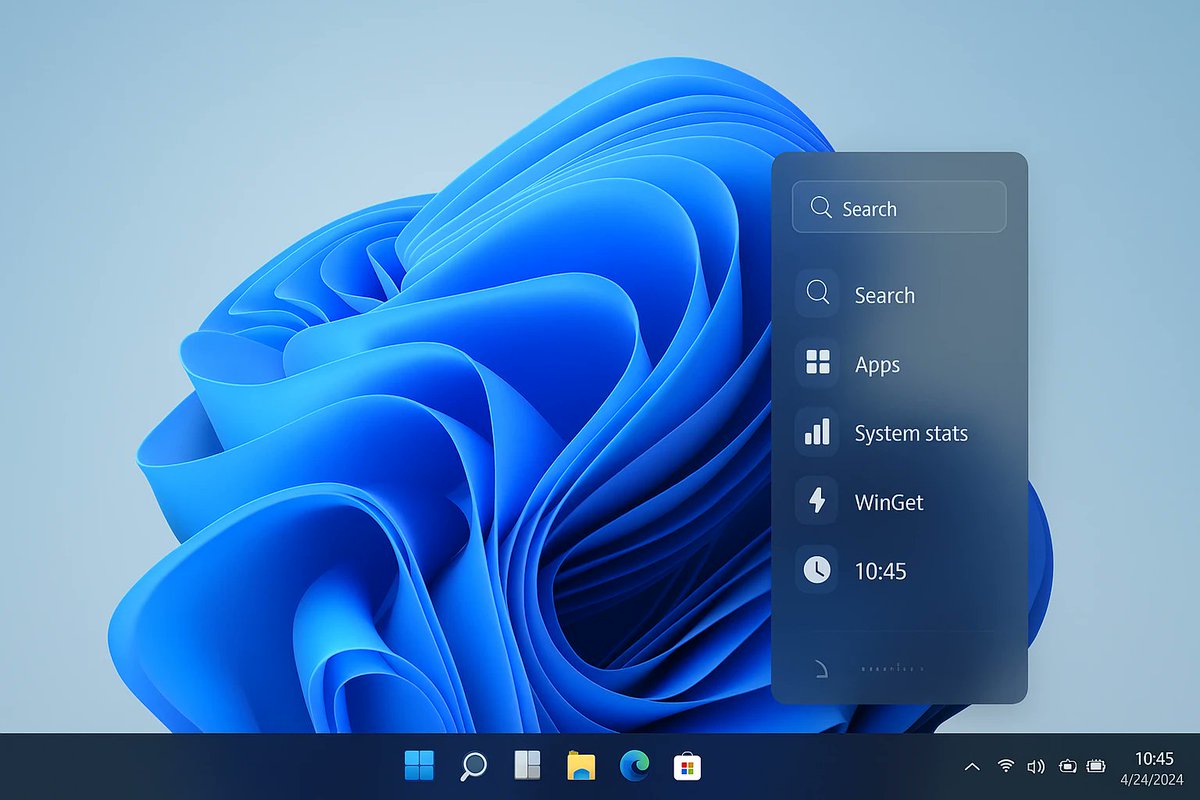Open the Windows Start menu
The height and width of the screenshot is (800, 1200).
pyautogui.click(x=419, y=766)
